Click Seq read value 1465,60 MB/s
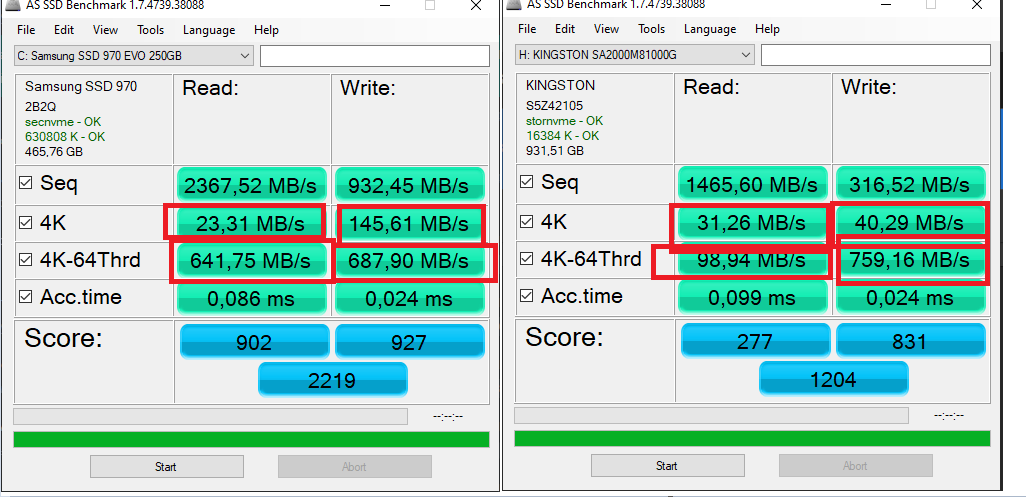The width and height of the screenshot is (1026, 497). coord(753,183)
